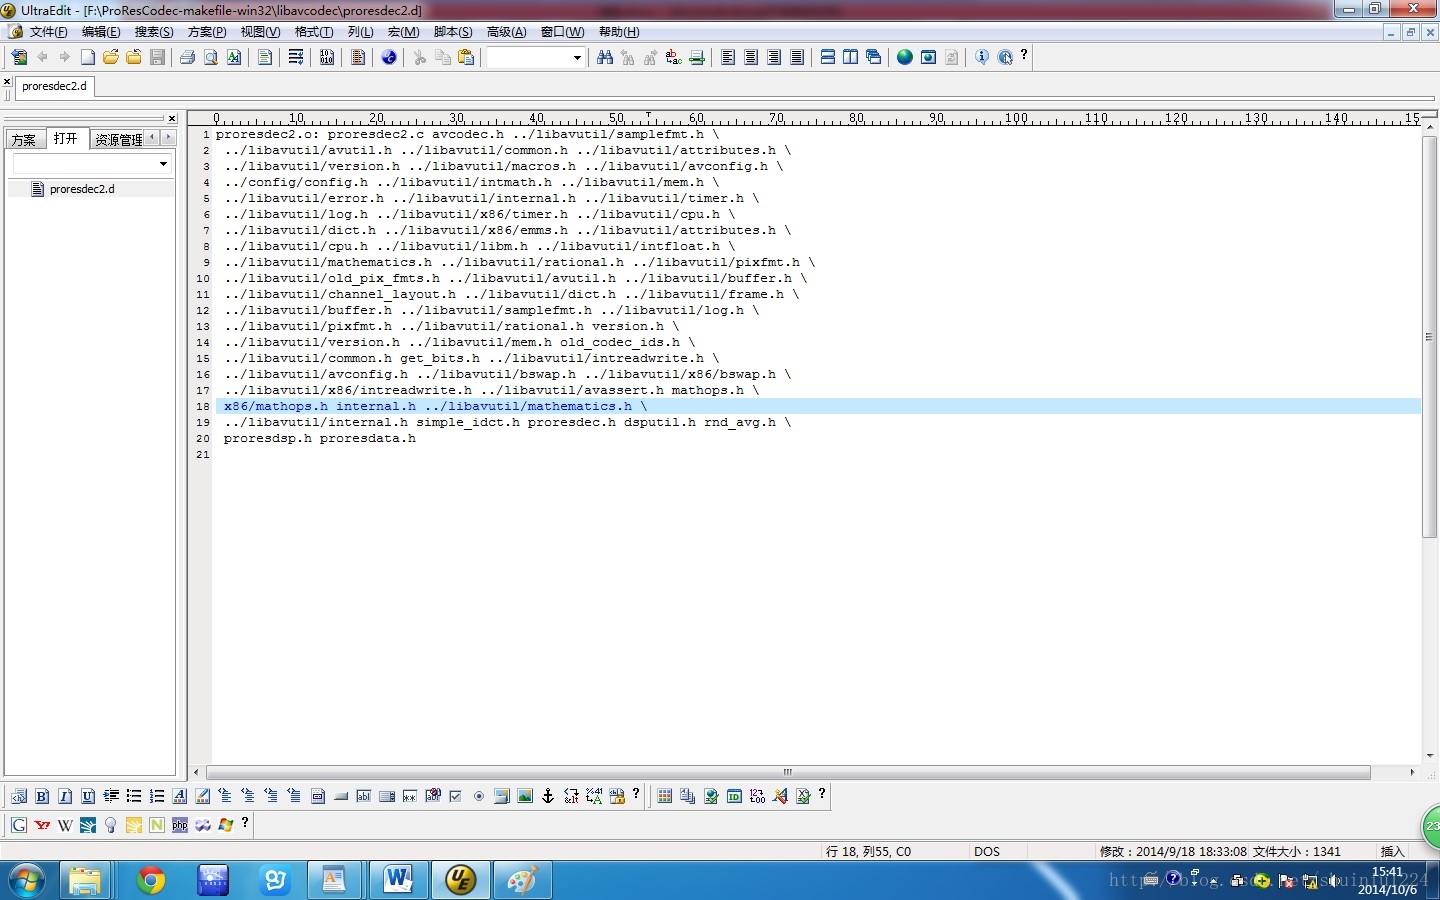
Task: Open the 文件(F) menu
Action: pyautogui.click(x=48, y=32)
